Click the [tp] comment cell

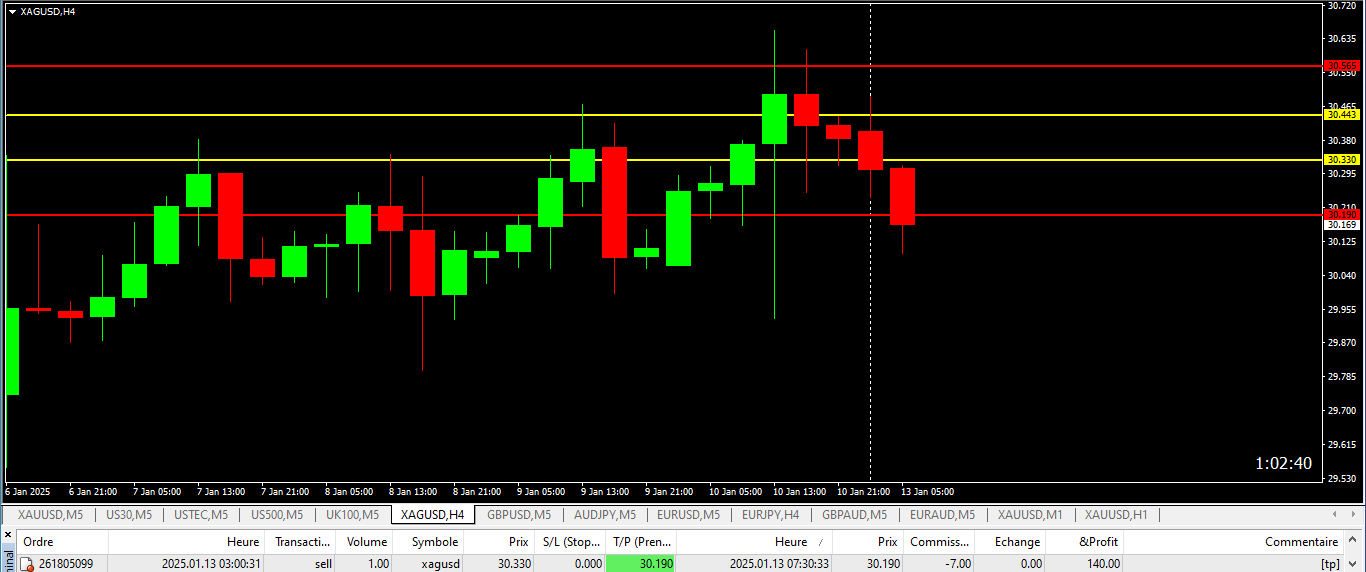pos(1329,564)
